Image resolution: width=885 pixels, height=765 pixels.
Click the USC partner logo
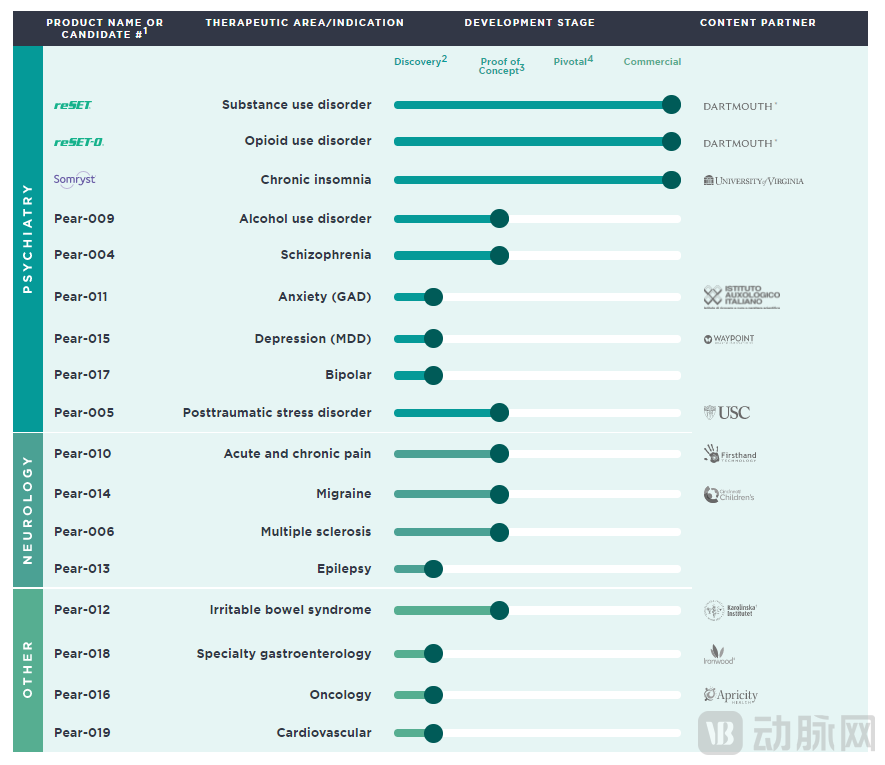(727, 413)
